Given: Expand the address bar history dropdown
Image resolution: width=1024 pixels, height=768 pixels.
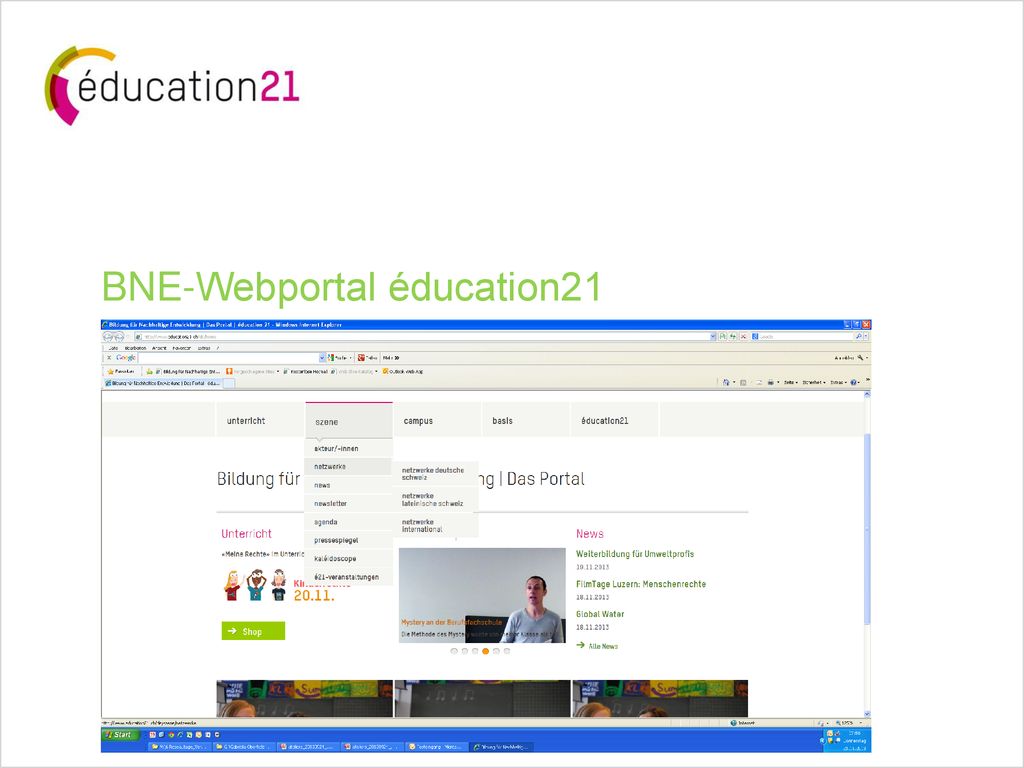Looking at the screenshot, I should (712, 337).
